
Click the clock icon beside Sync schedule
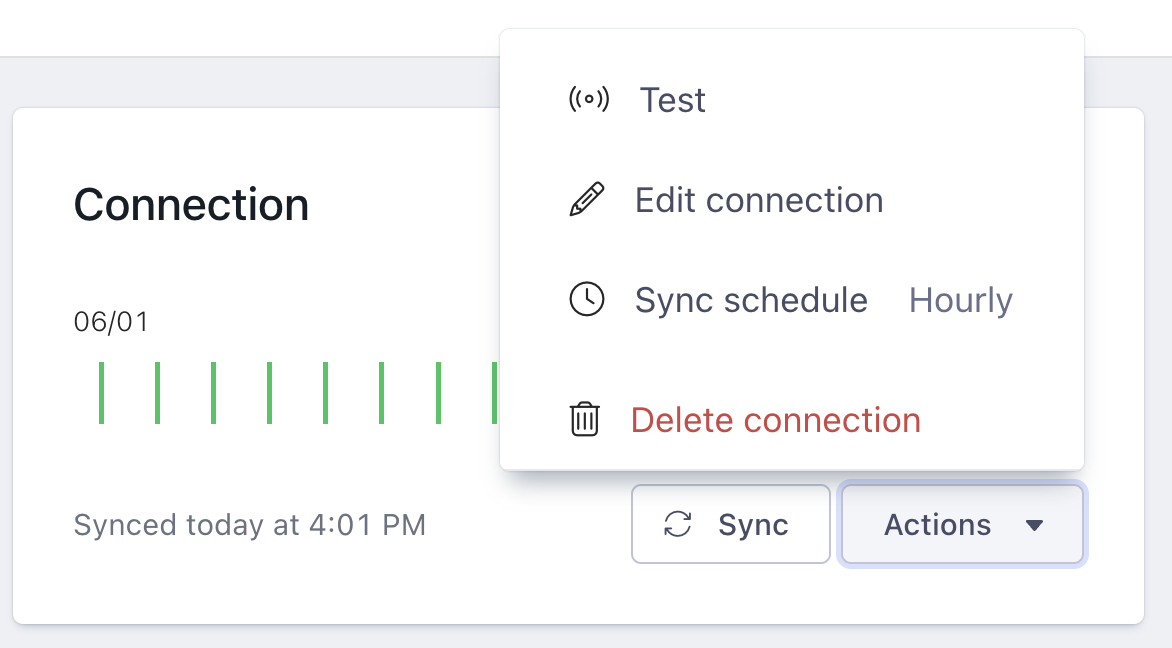pos(587,300)
